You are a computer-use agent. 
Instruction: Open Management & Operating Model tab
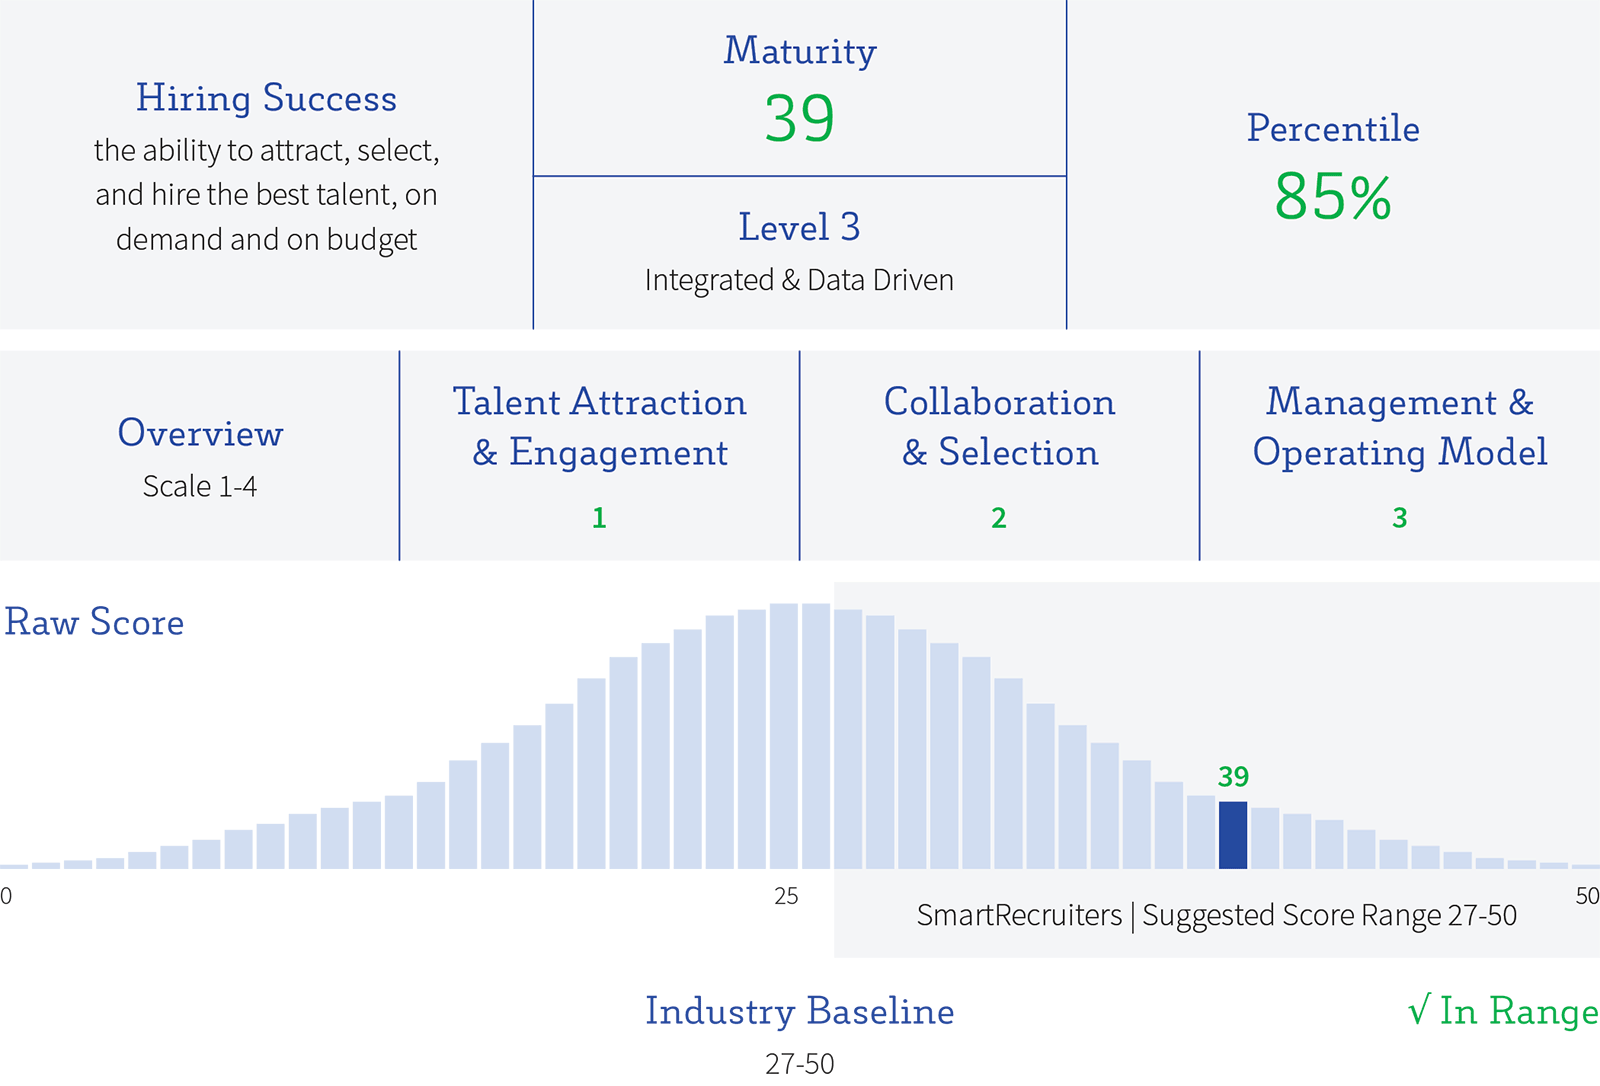(1399, 427)
